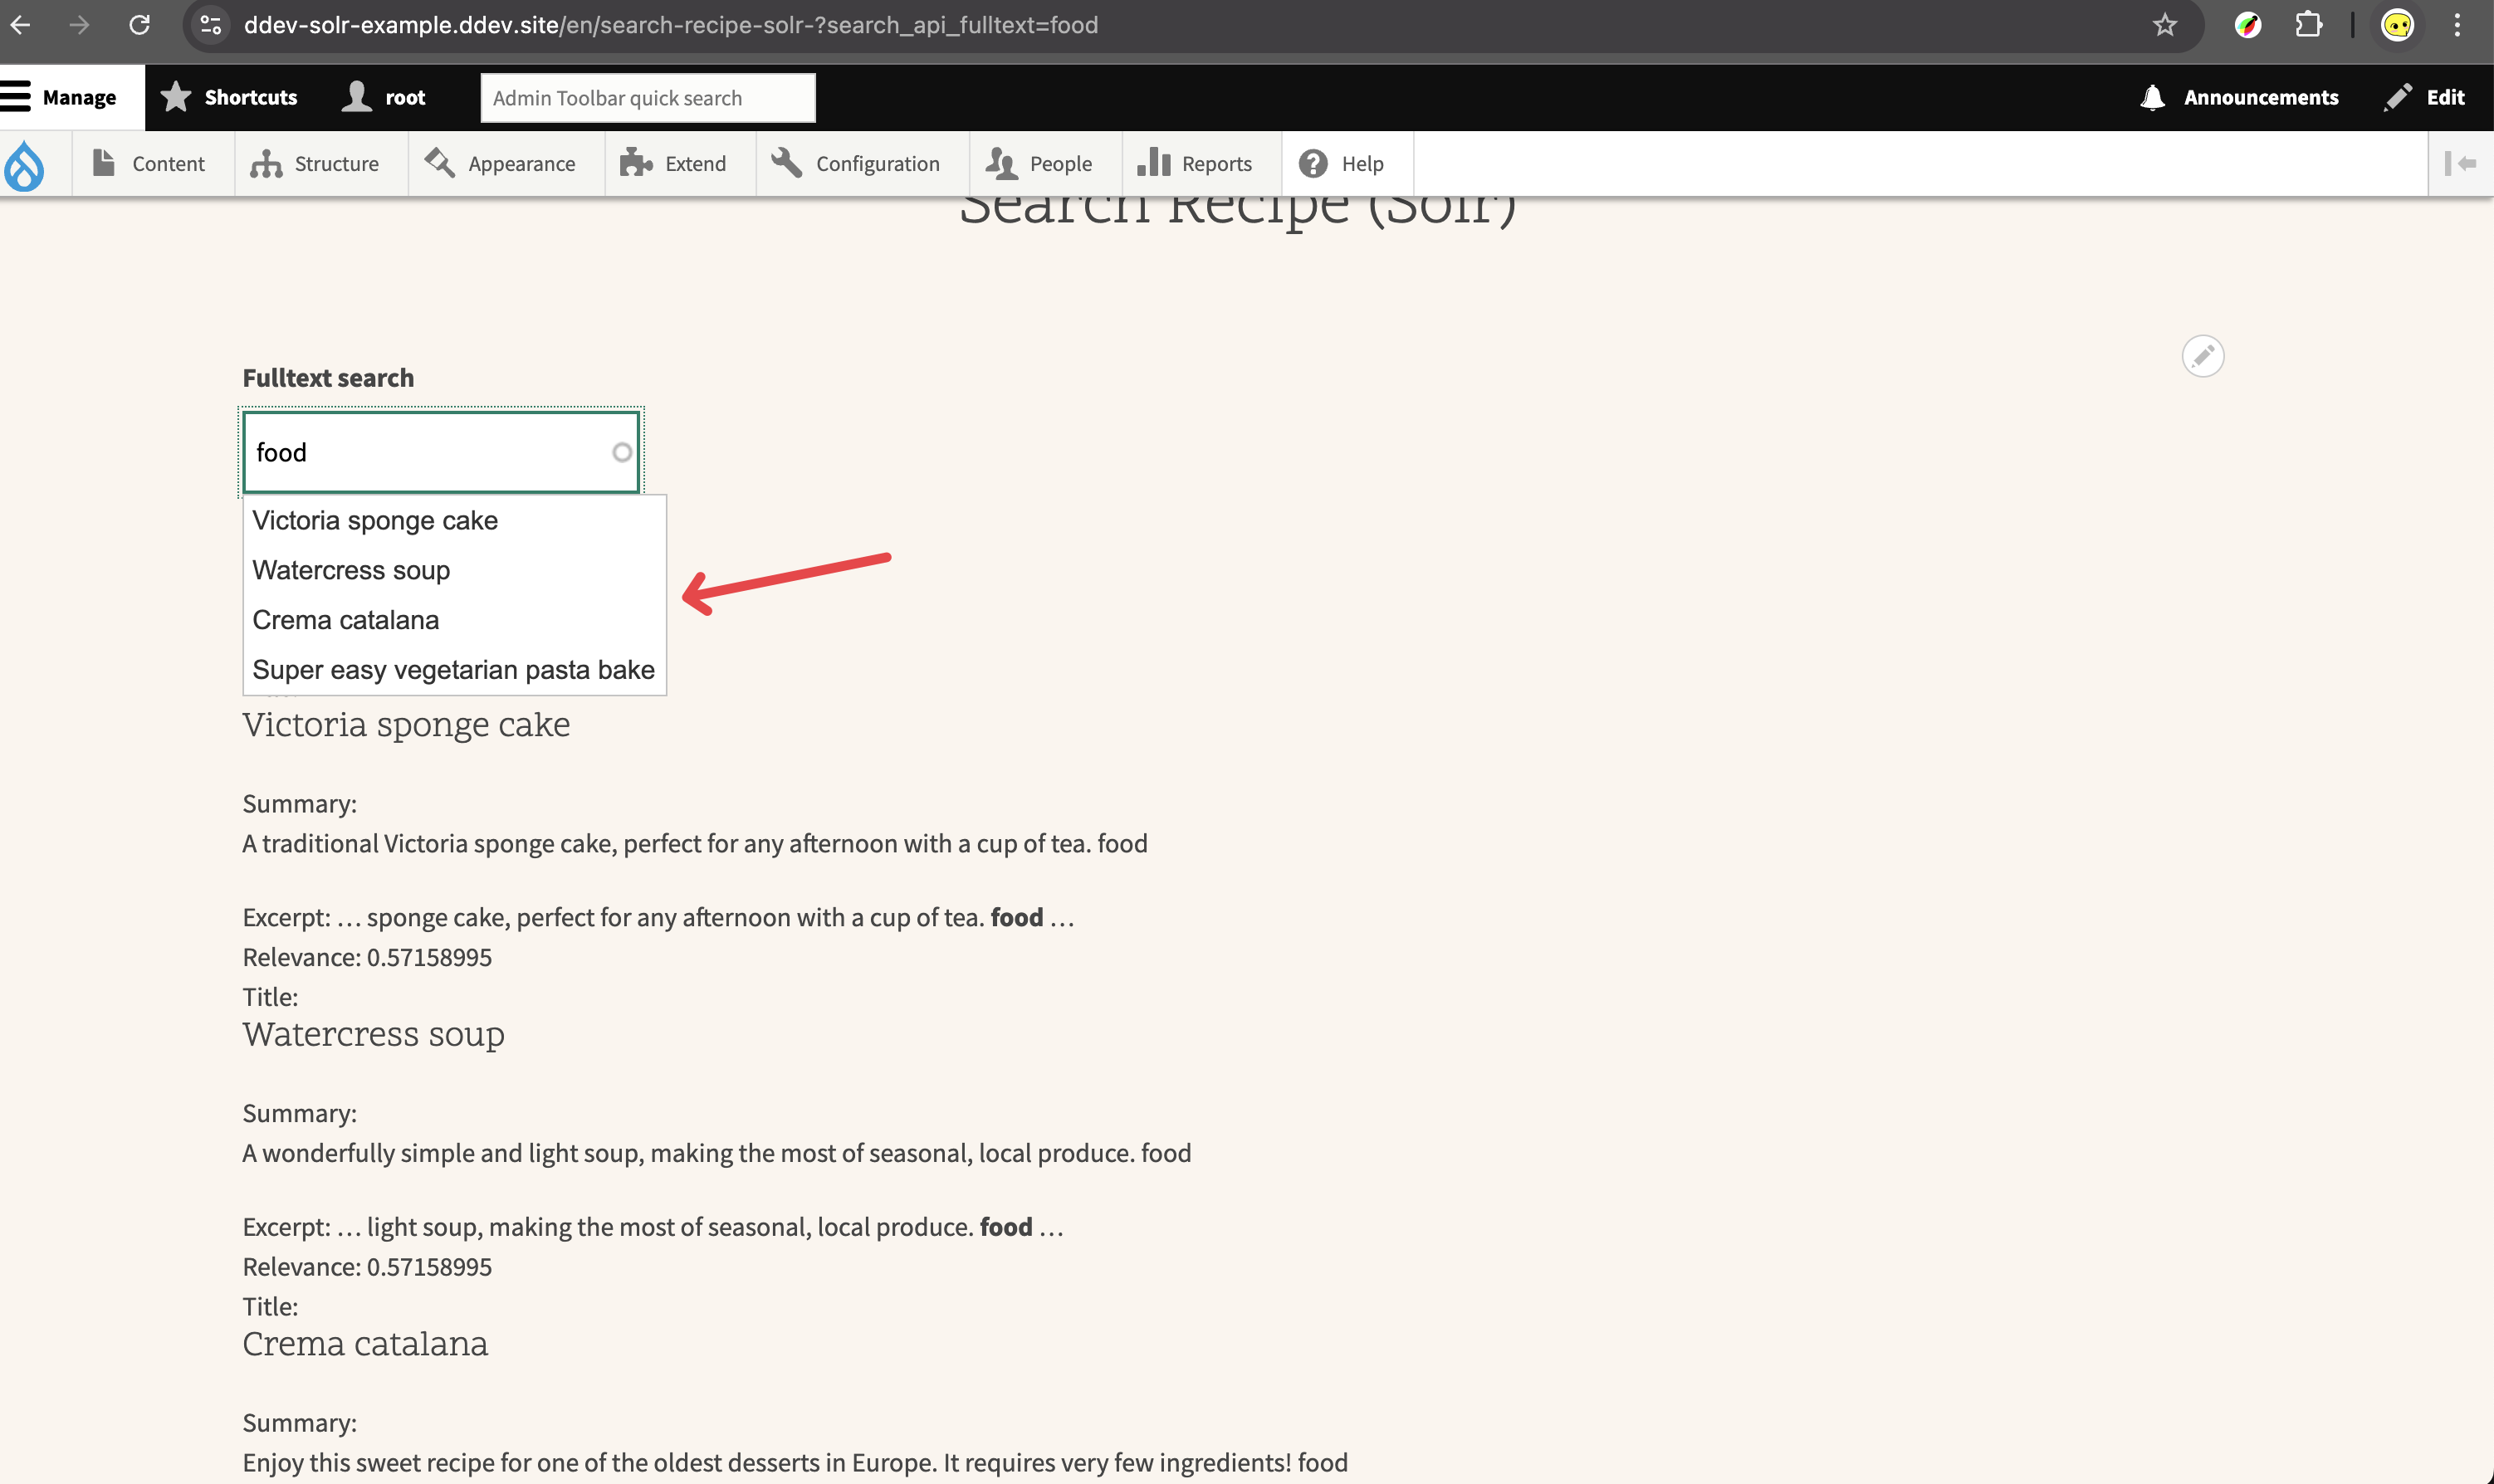Toggle toolbar orientation via collapse arrow
Viewport: 2494px width, 1484px height.
click(2459, 163)
